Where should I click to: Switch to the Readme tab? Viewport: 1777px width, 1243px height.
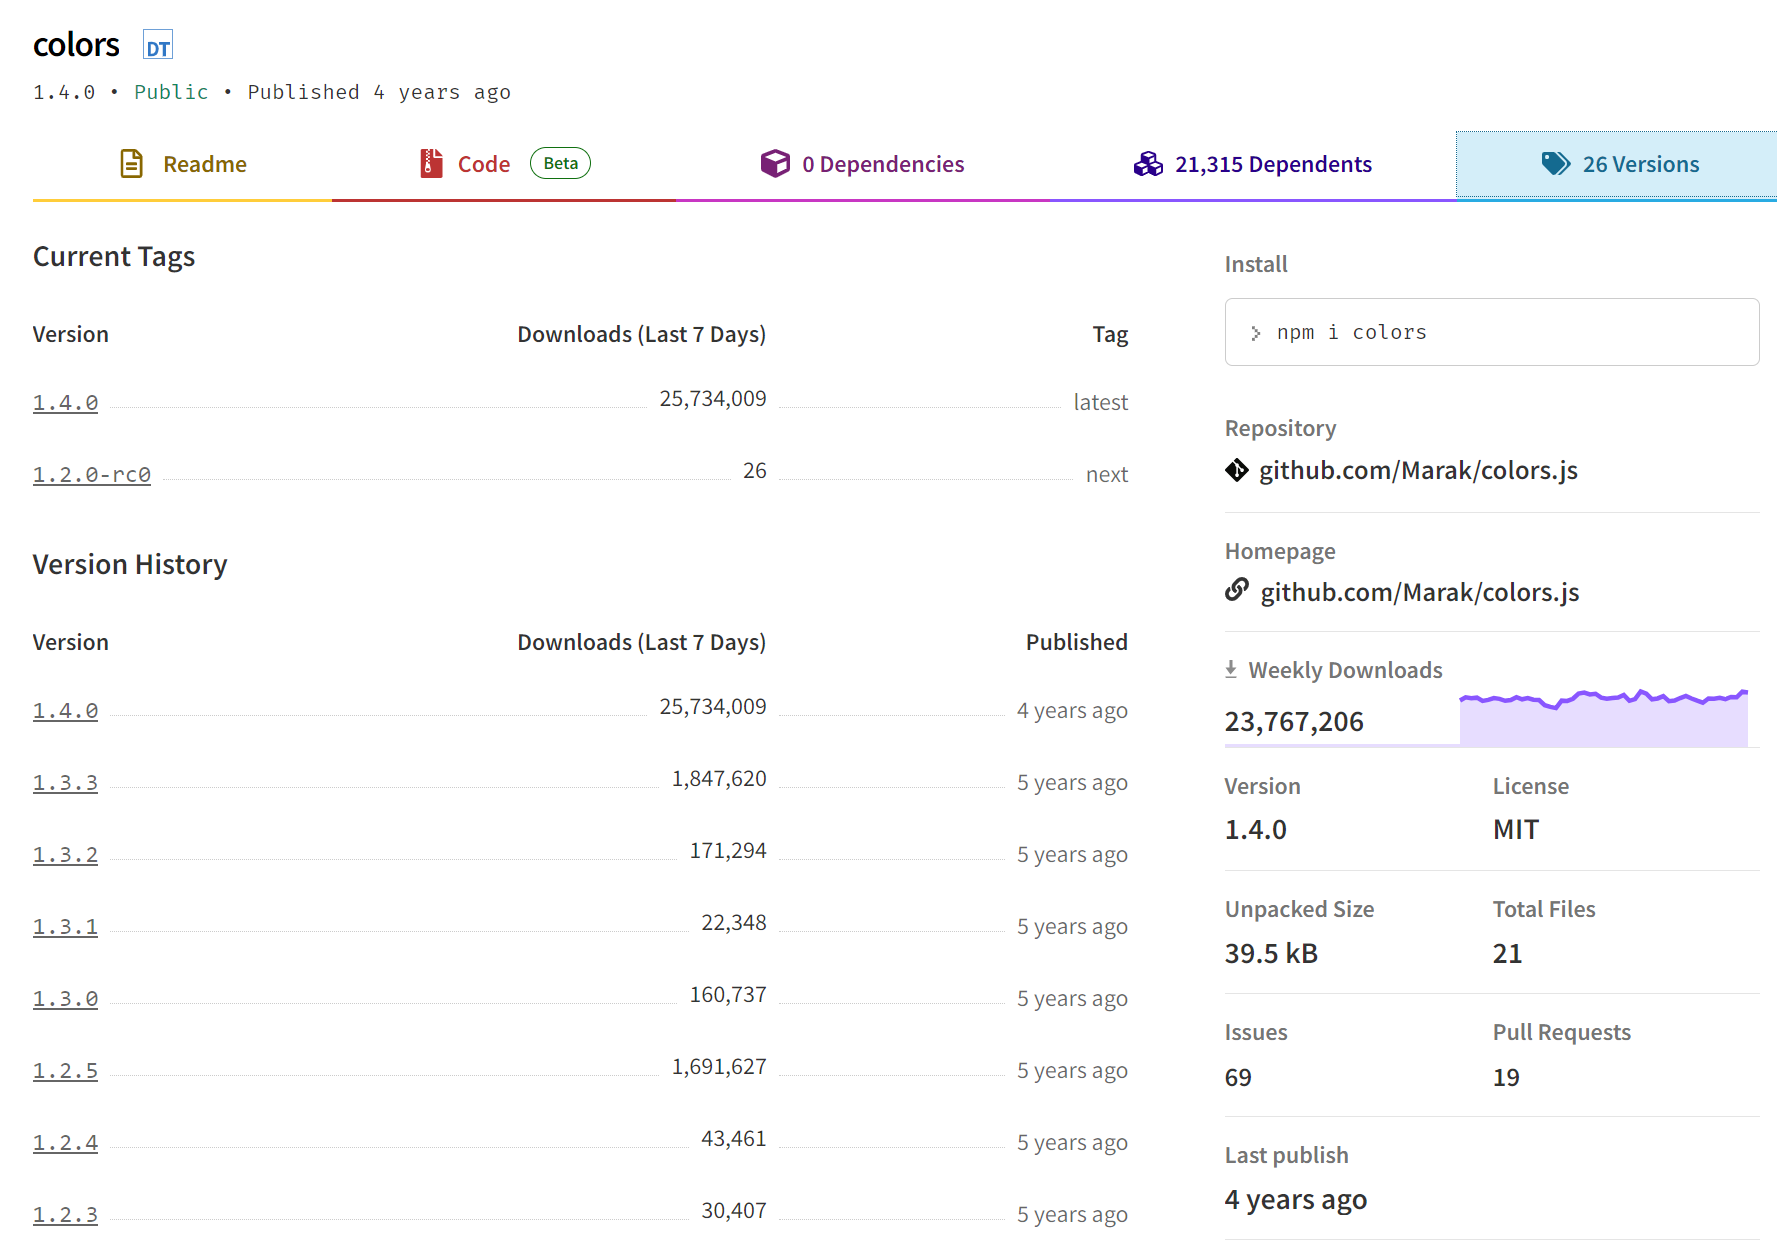[x=205, y=163]
